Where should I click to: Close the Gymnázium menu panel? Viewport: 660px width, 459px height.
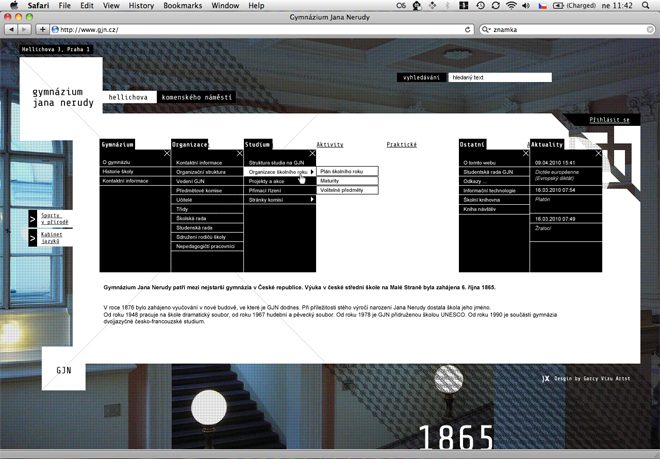167,153
